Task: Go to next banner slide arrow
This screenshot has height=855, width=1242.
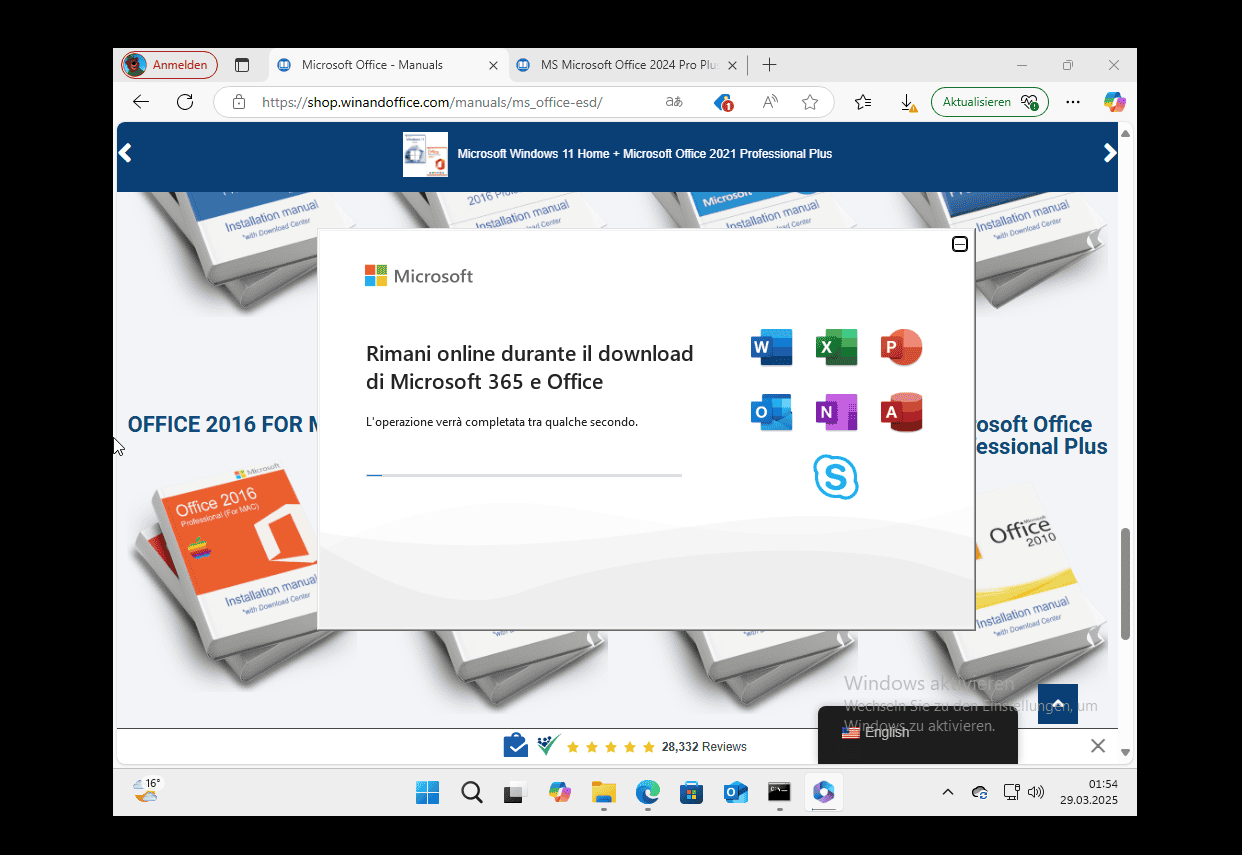Action: tap(1109, 153)
